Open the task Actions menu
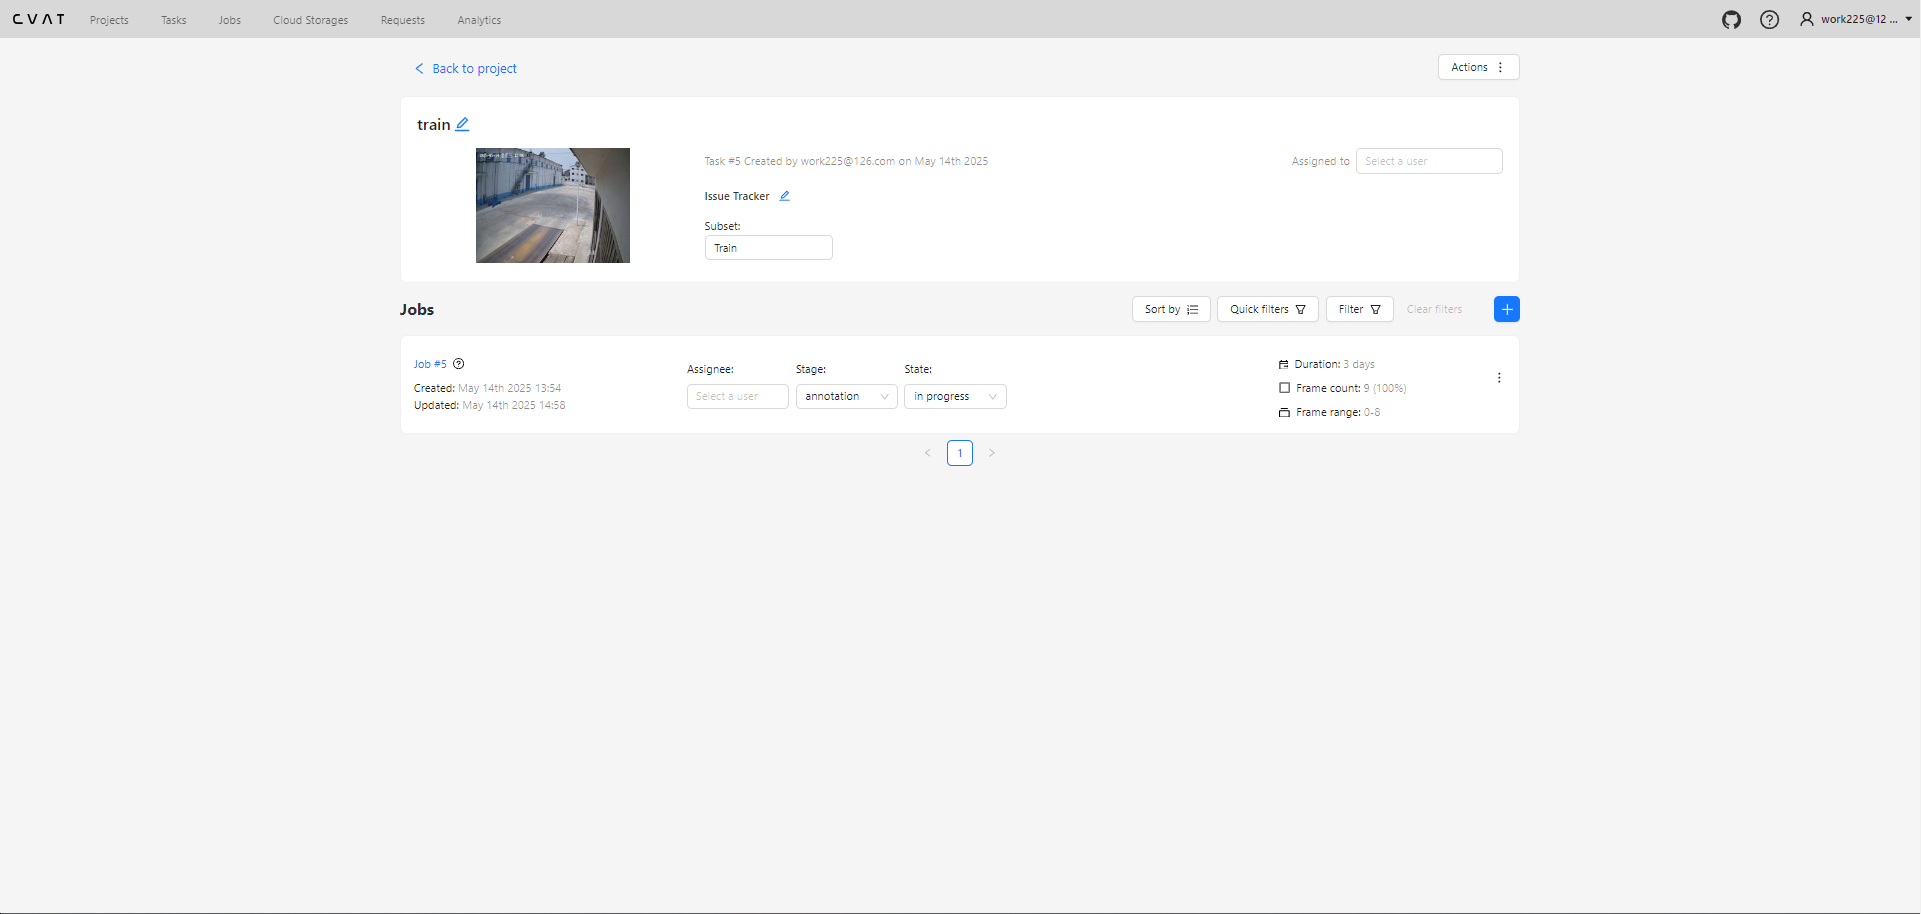This screenshot has height=914, width=1921. point(1478,67)
